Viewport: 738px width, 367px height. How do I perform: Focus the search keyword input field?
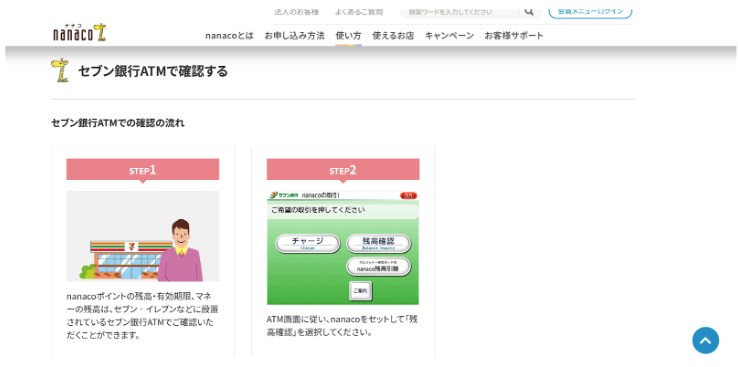(x=459, y=12)
